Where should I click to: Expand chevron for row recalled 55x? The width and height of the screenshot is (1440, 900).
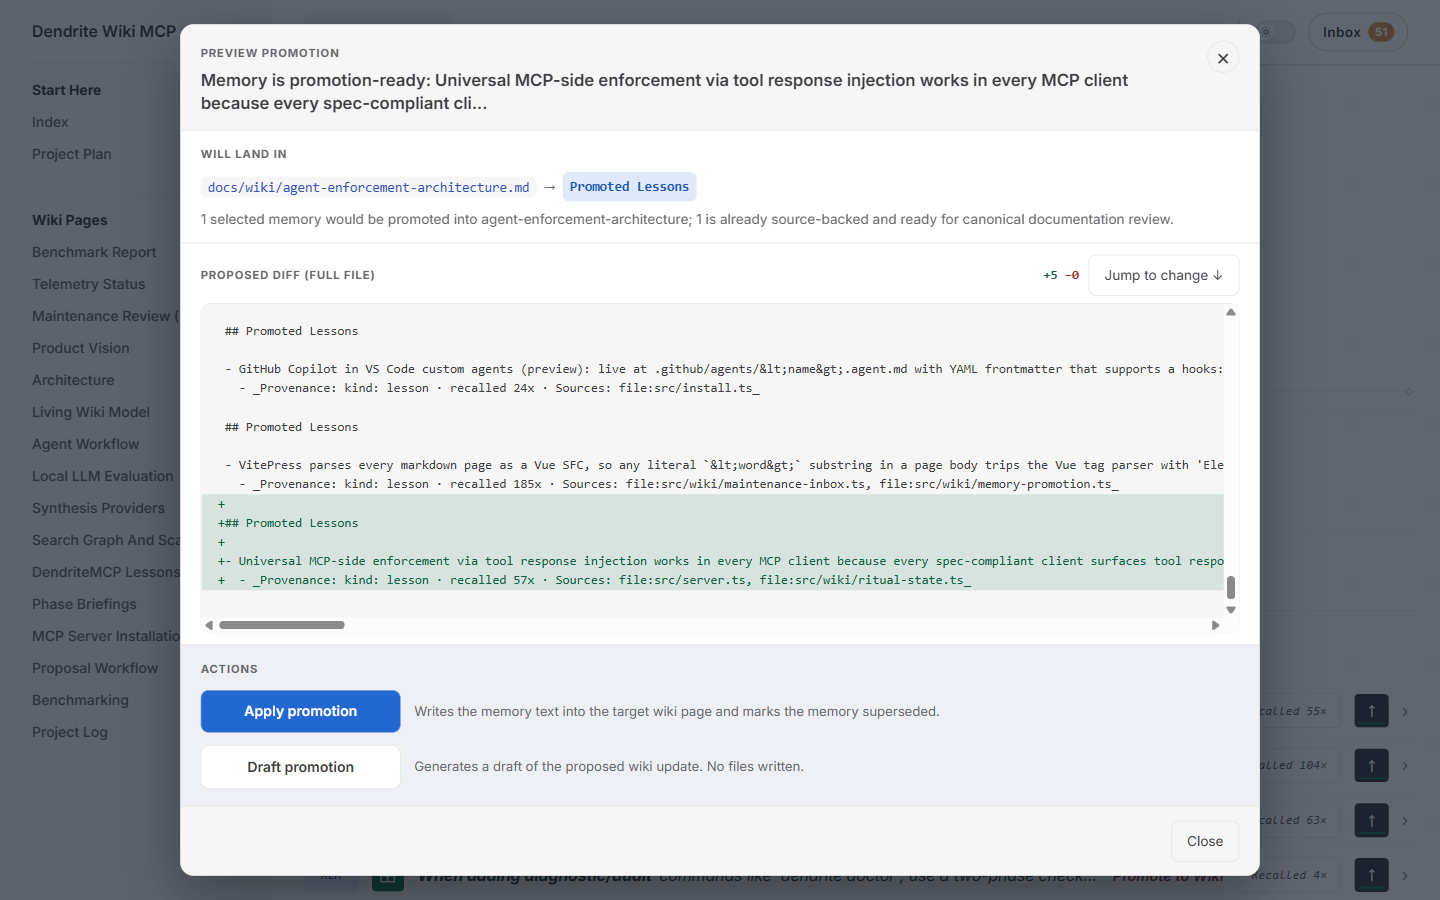[1405, 712]
